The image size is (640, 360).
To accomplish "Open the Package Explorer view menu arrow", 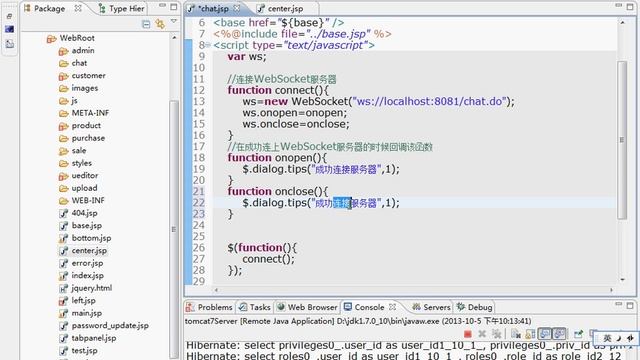I will [174, 21].
